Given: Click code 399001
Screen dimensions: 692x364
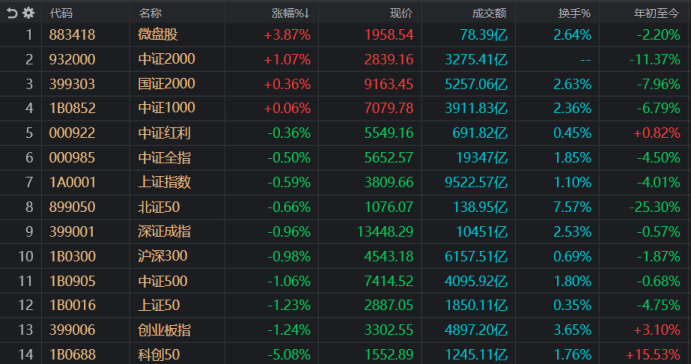Looking at the screenshot, I should 72,232.
